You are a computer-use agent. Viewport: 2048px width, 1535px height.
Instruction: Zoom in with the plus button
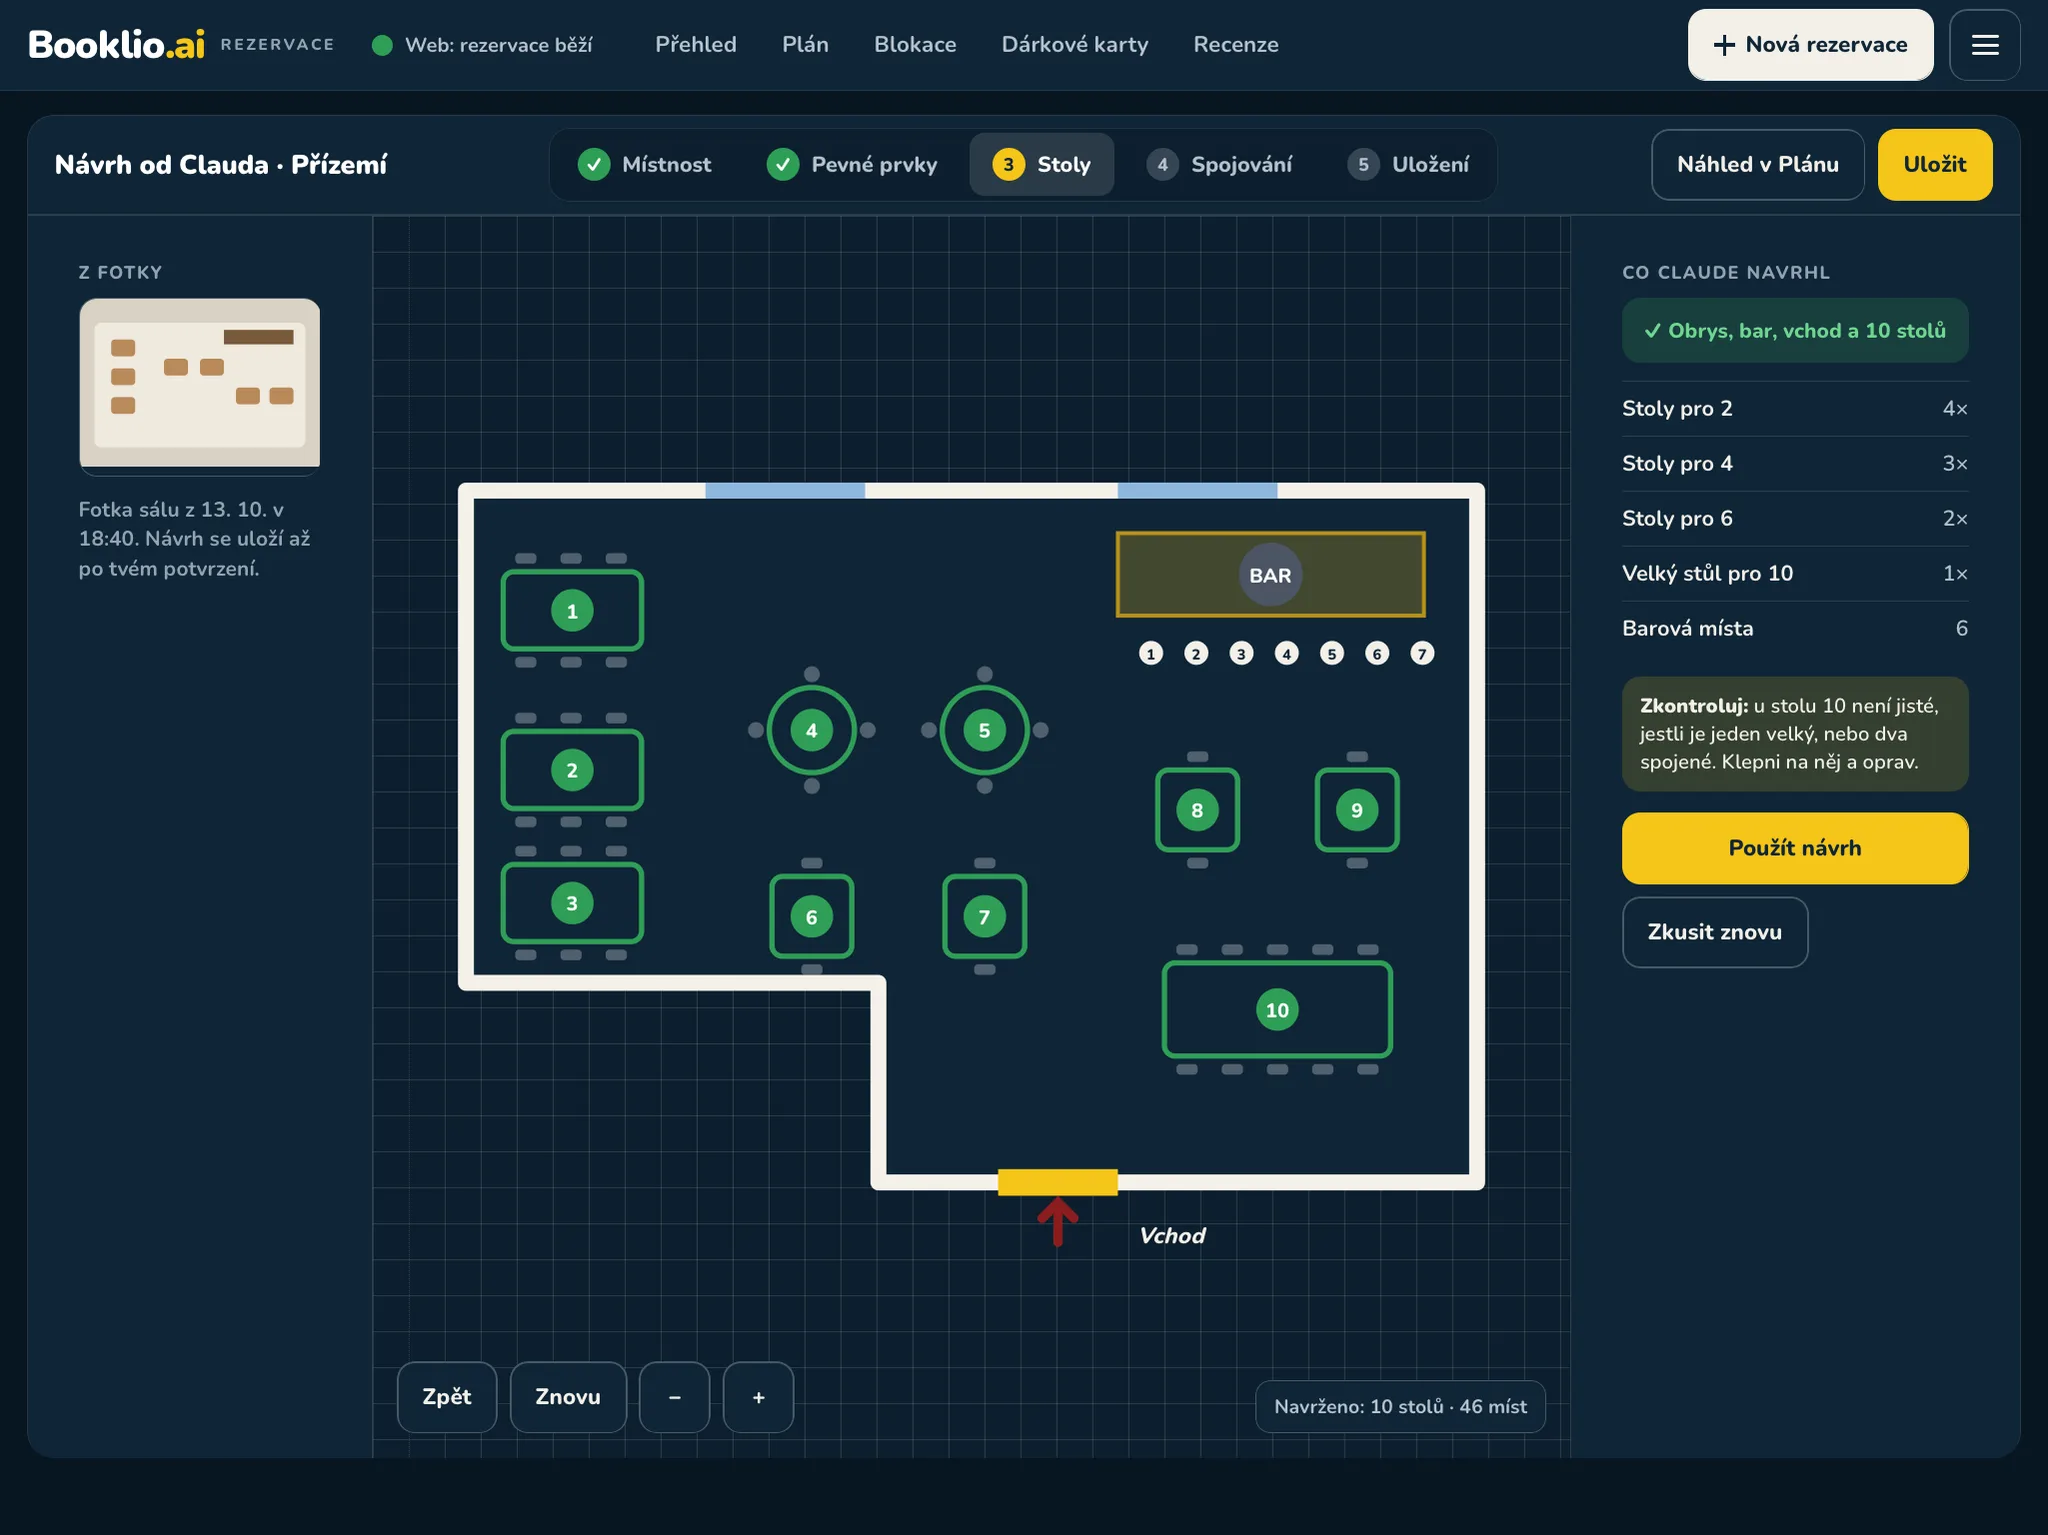759,1397
